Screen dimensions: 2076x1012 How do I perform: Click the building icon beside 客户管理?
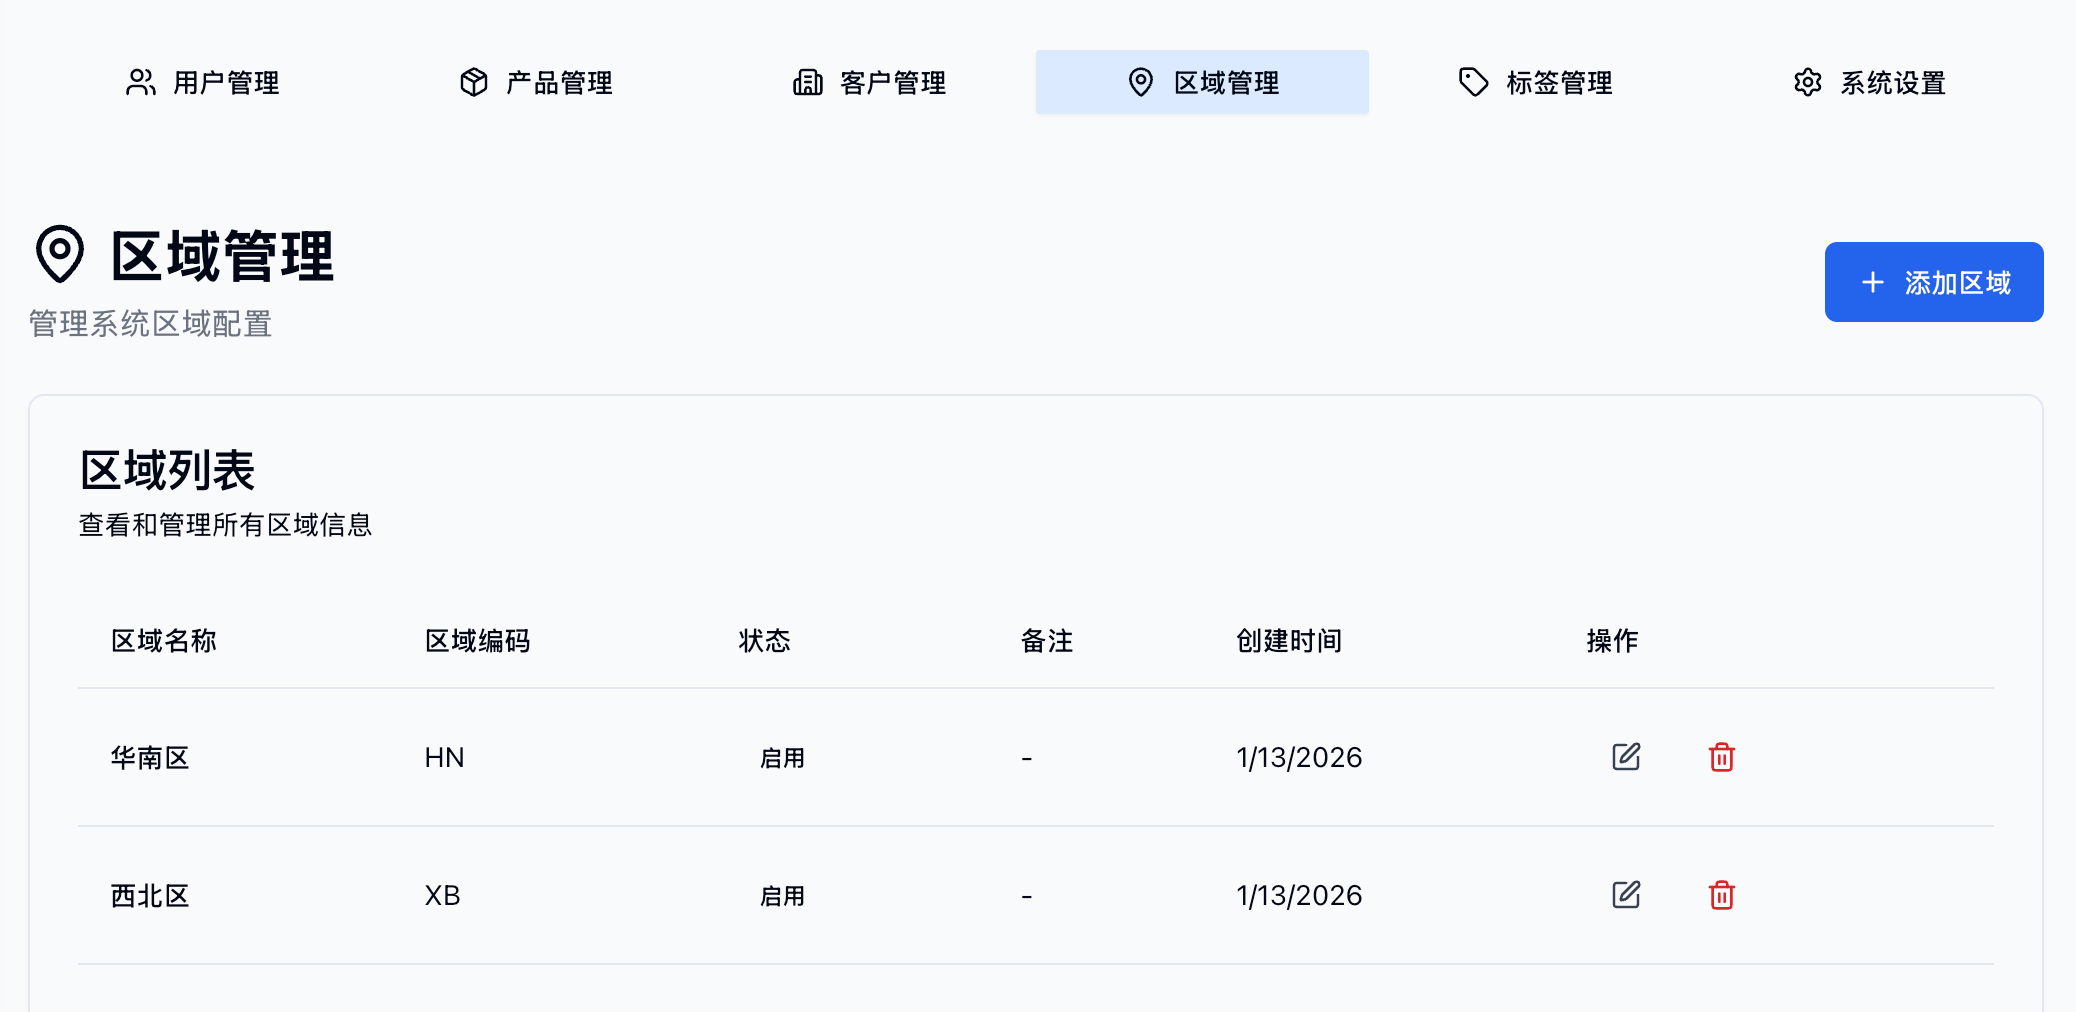coord(808,82)
